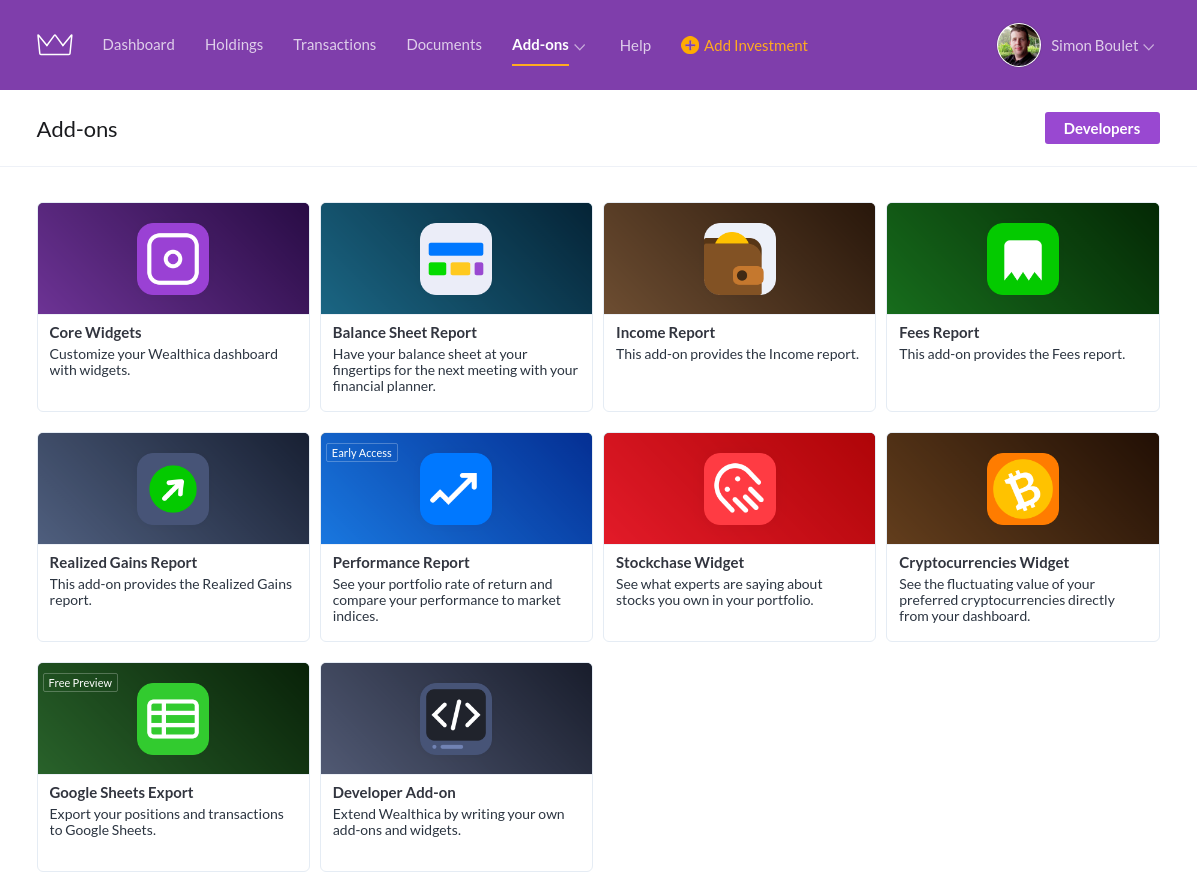Click 'This add-on provides the Fees report.' text

point(1011,354)
